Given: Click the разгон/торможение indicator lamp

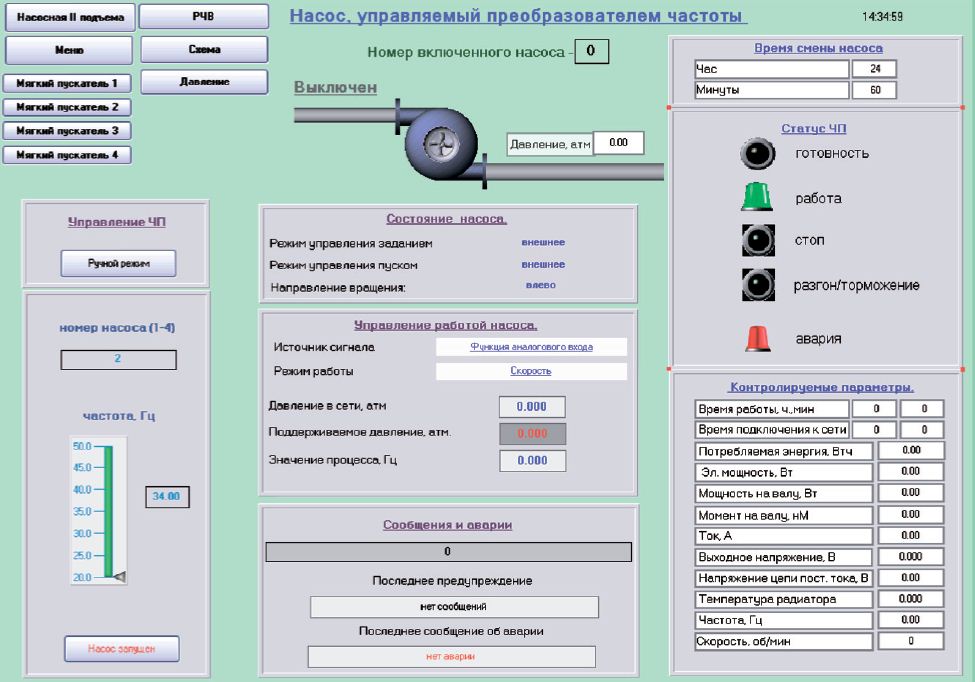Looking at the screenshot, I should point(757,285).
